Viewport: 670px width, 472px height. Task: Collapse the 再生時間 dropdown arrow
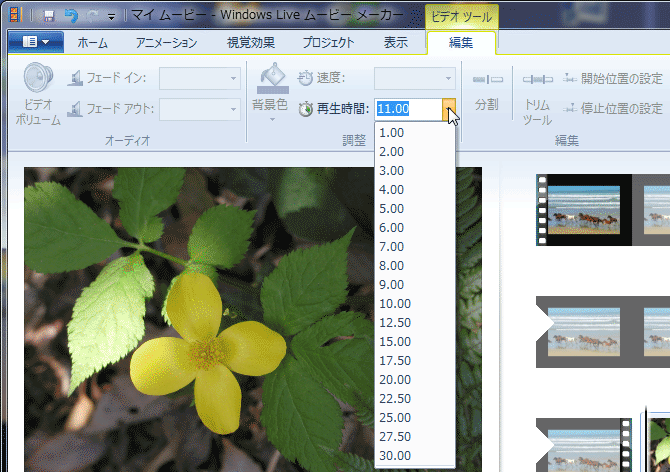coord(450,109)
